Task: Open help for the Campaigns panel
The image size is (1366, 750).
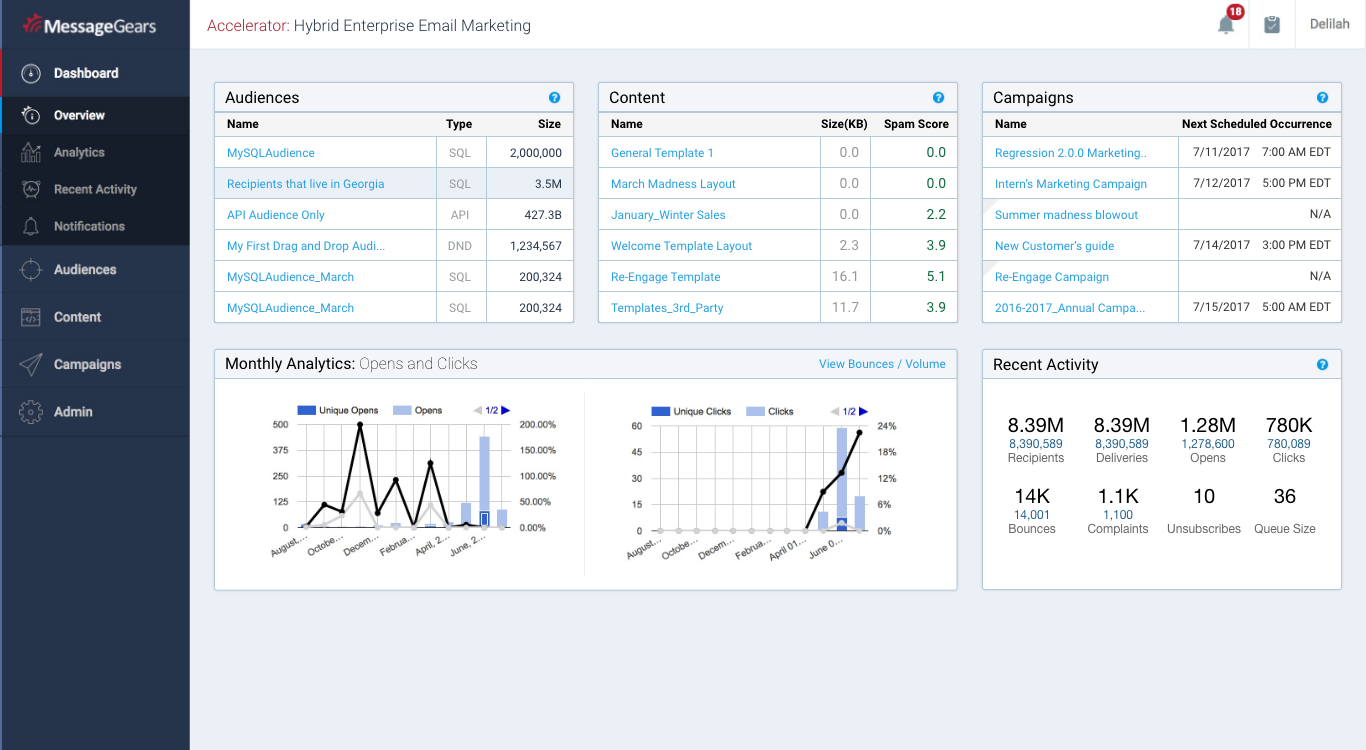Action: [x=1322, y=98]
